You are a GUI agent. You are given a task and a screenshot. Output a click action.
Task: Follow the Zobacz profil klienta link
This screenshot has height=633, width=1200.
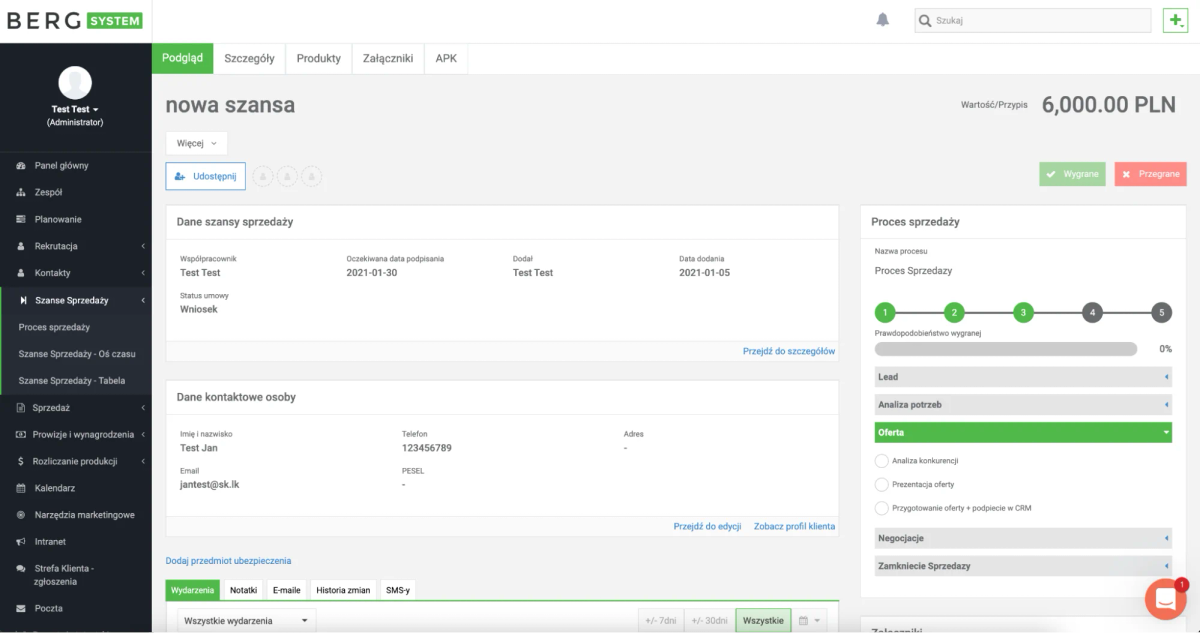[x=794, y=526]
